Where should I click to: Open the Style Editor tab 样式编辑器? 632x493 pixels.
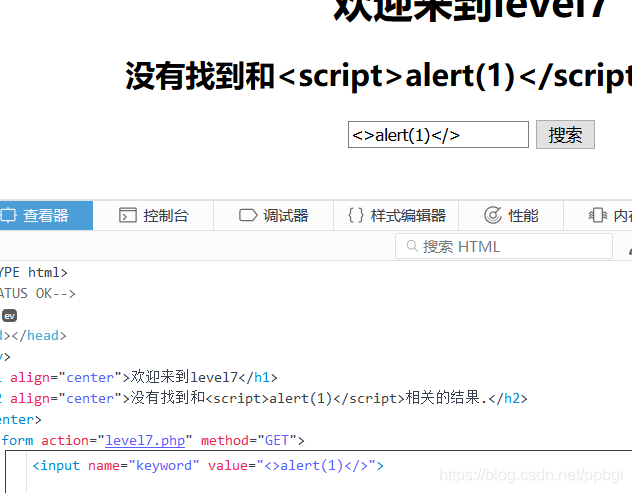[x=396, y=215]
